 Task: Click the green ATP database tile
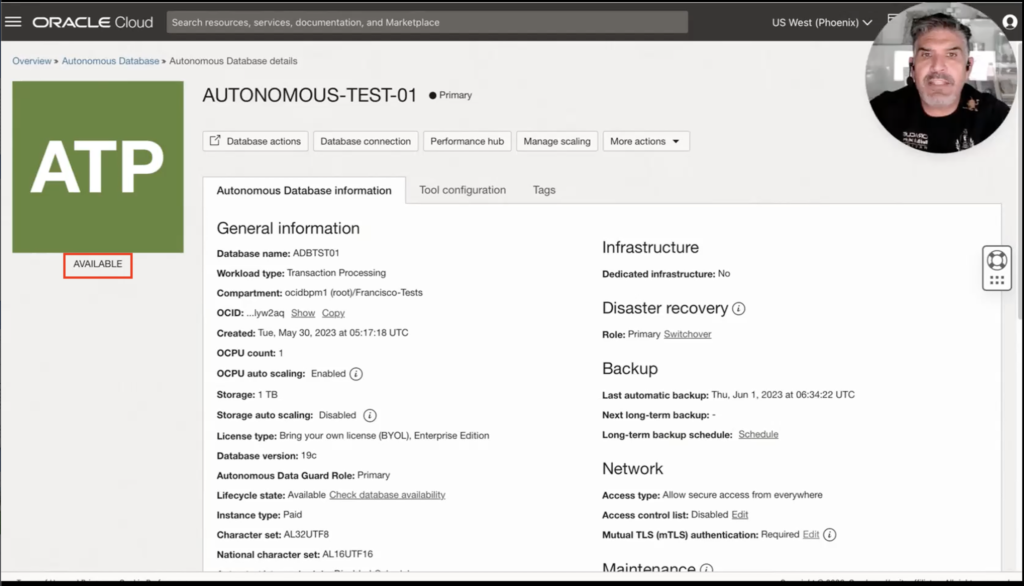98,167
